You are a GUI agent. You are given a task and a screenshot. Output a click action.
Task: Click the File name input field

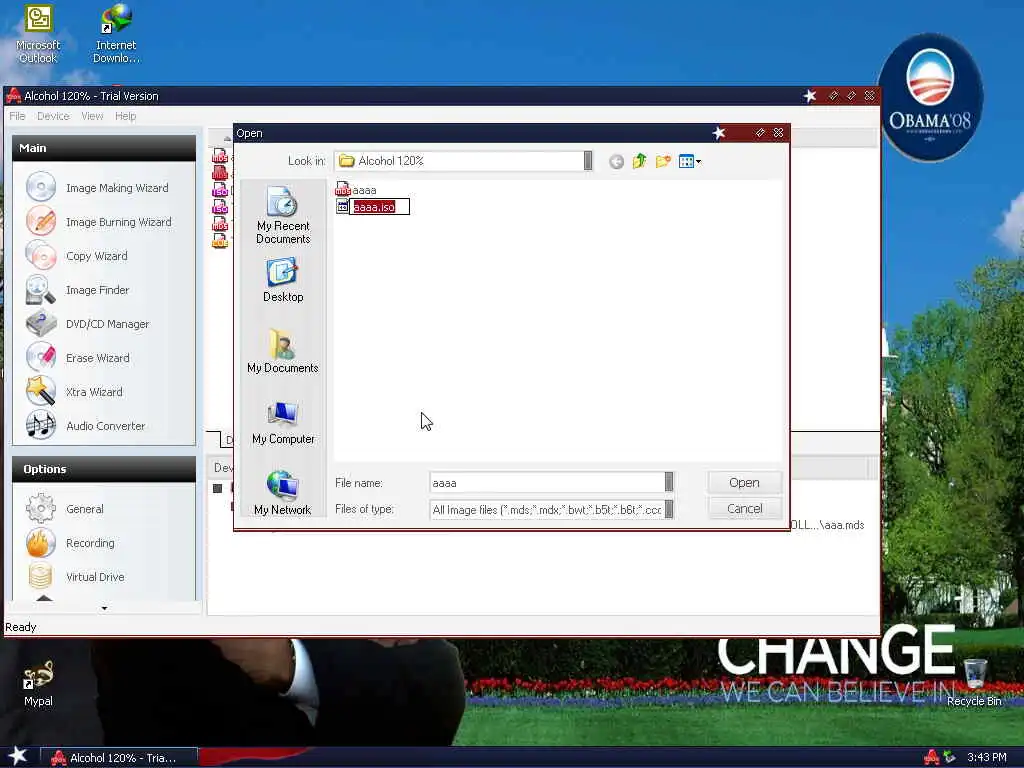pyautogui.click(x=547, y=483)
